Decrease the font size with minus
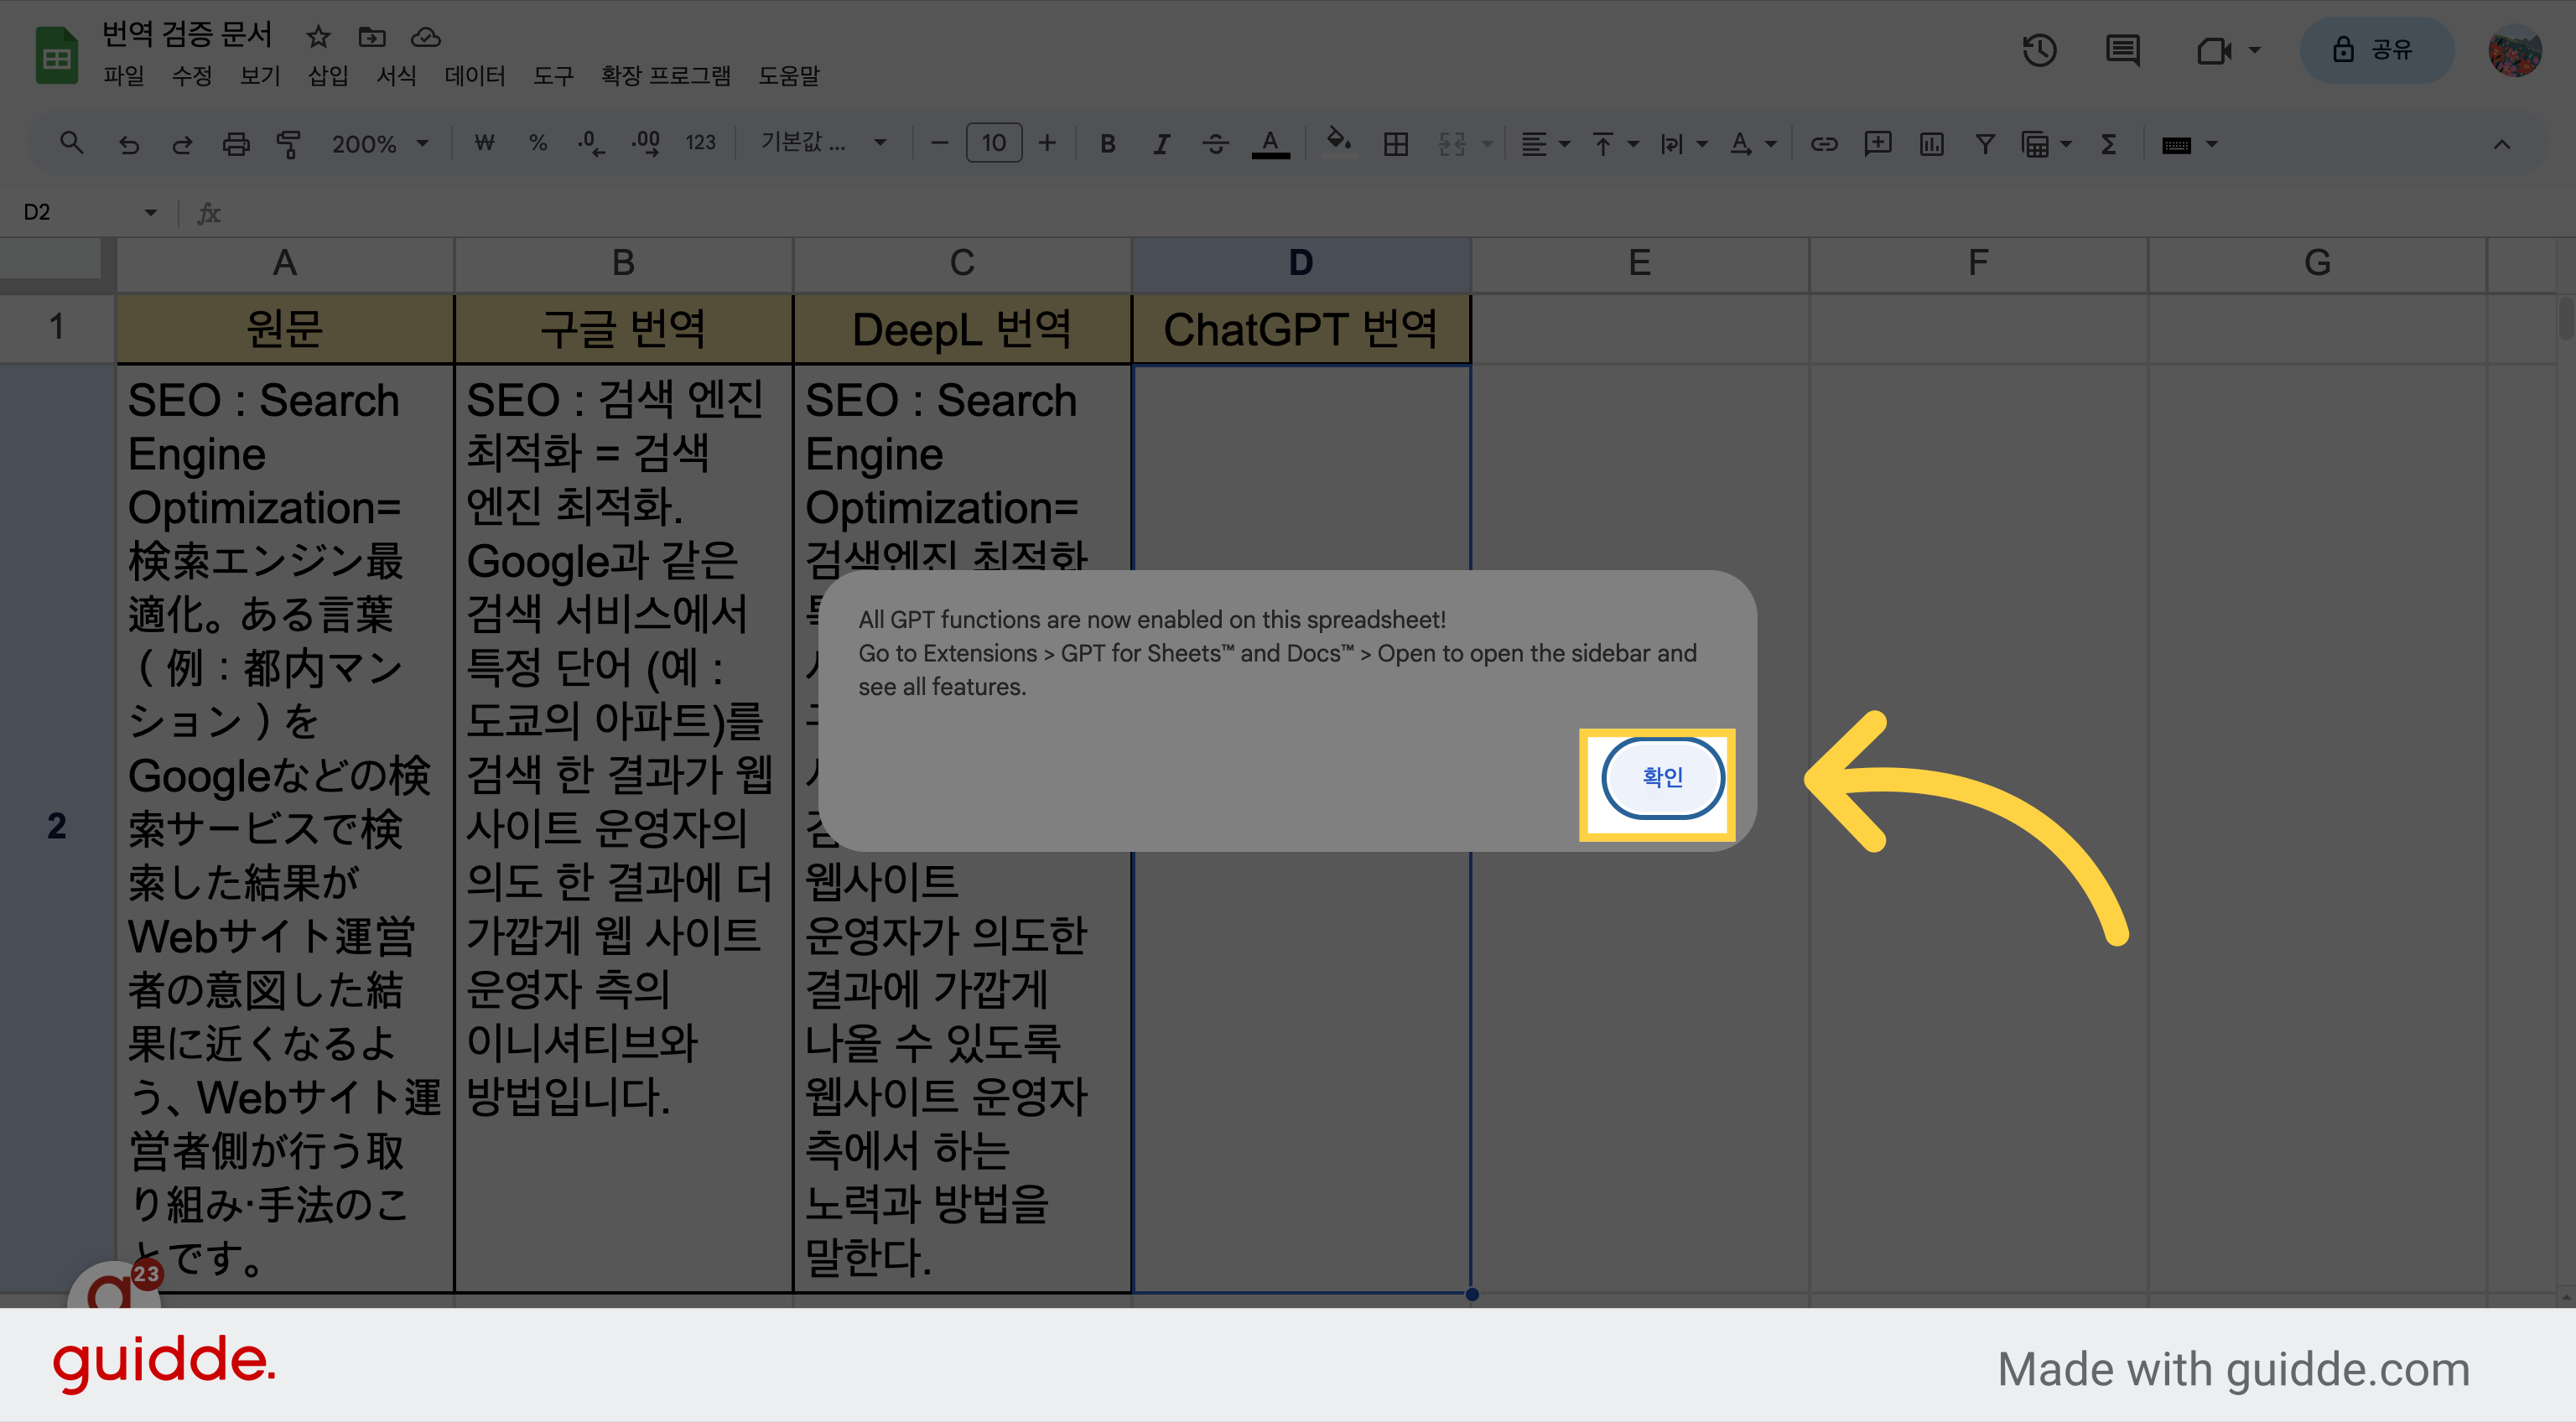 tap(939, 144)
